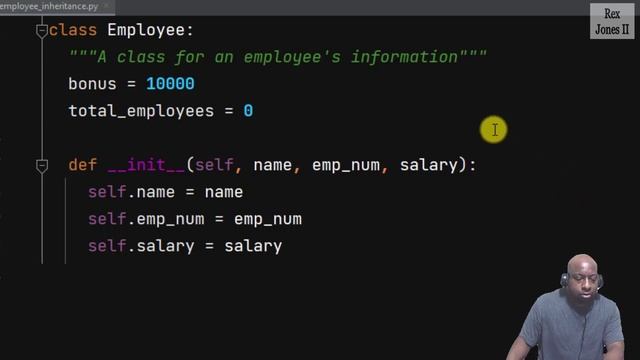The height and width of the screenshot is (360, 640).
Task: Close the employee_inheritance.py tab
Action: pyautogui.click(x=107, y=6)
